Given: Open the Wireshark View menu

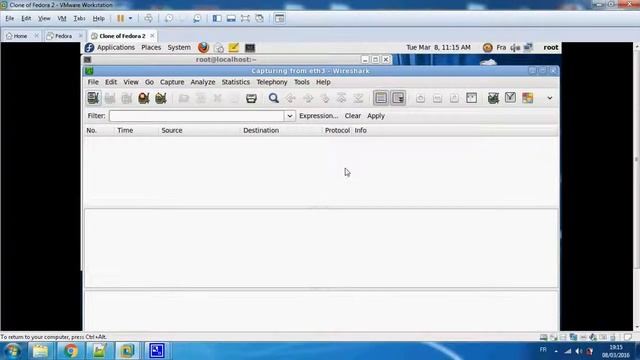Looking at the screenshot, I should (x=131, y=82).
